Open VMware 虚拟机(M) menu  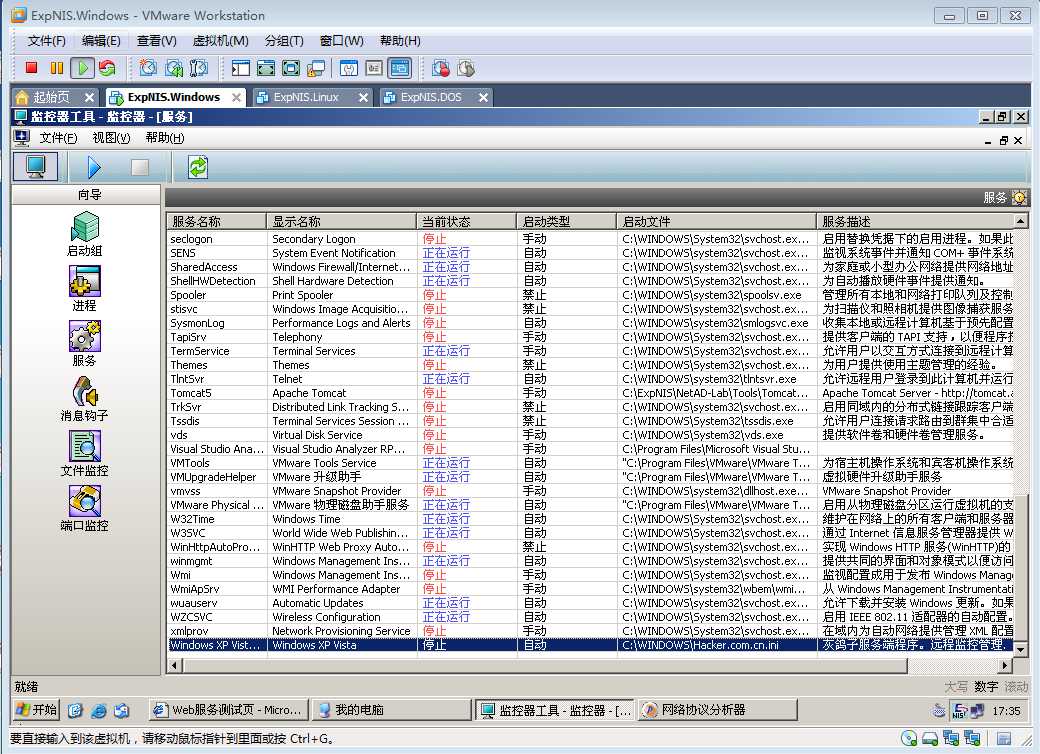tap(220, 41)
